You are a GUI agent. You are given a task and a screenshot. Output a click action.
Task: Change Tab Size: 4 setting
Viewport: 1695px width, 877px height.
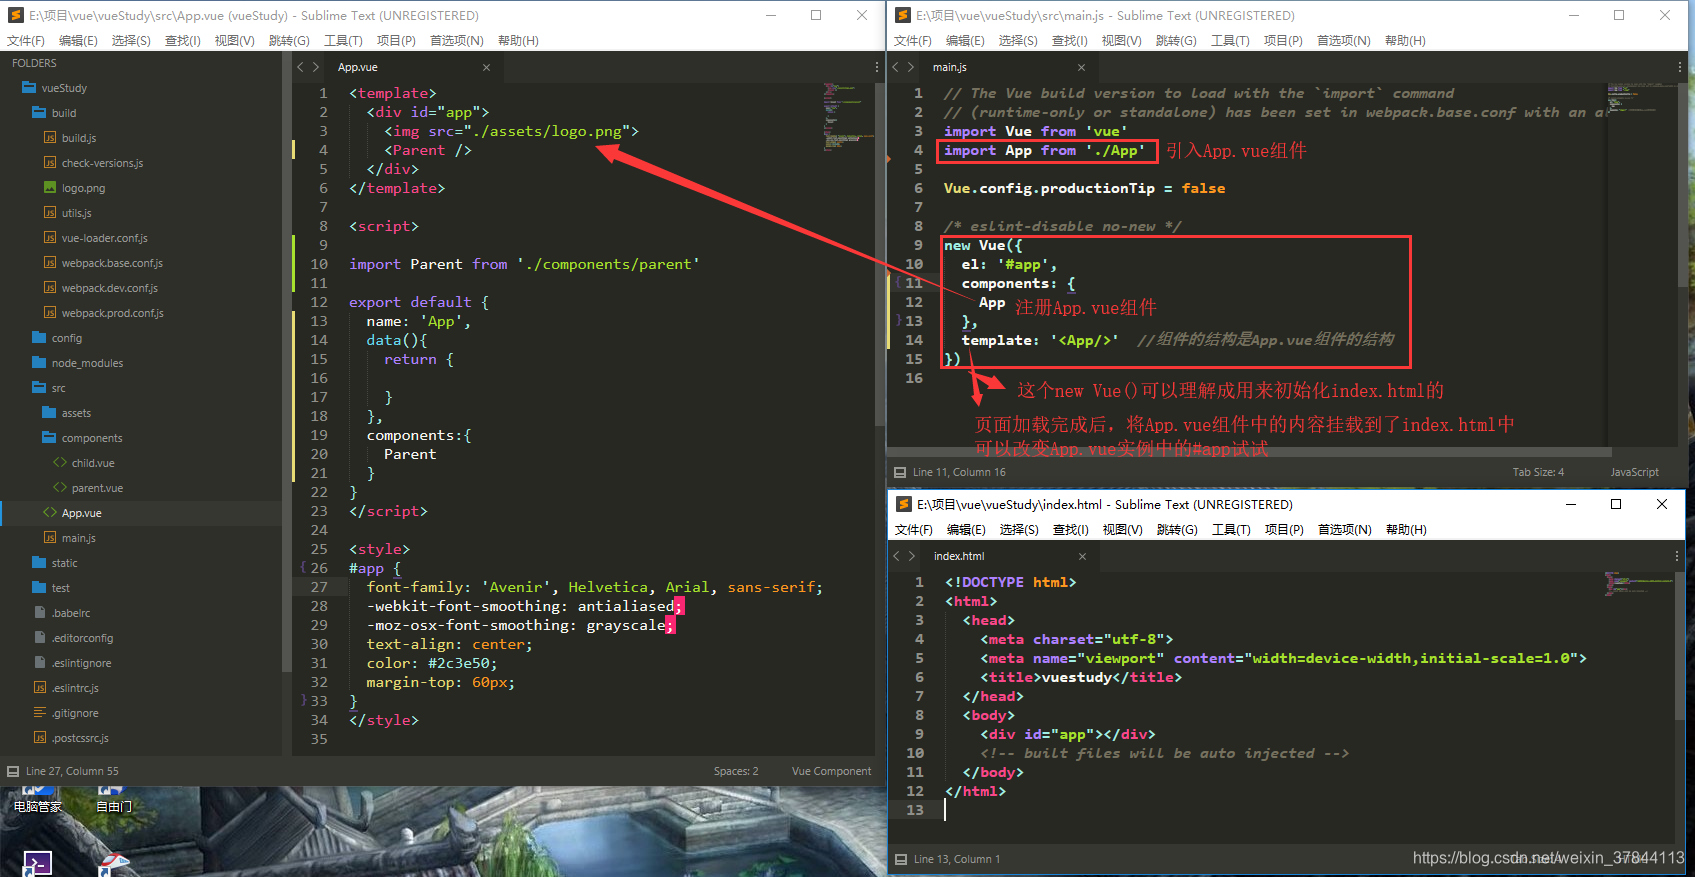[1538, 473]
